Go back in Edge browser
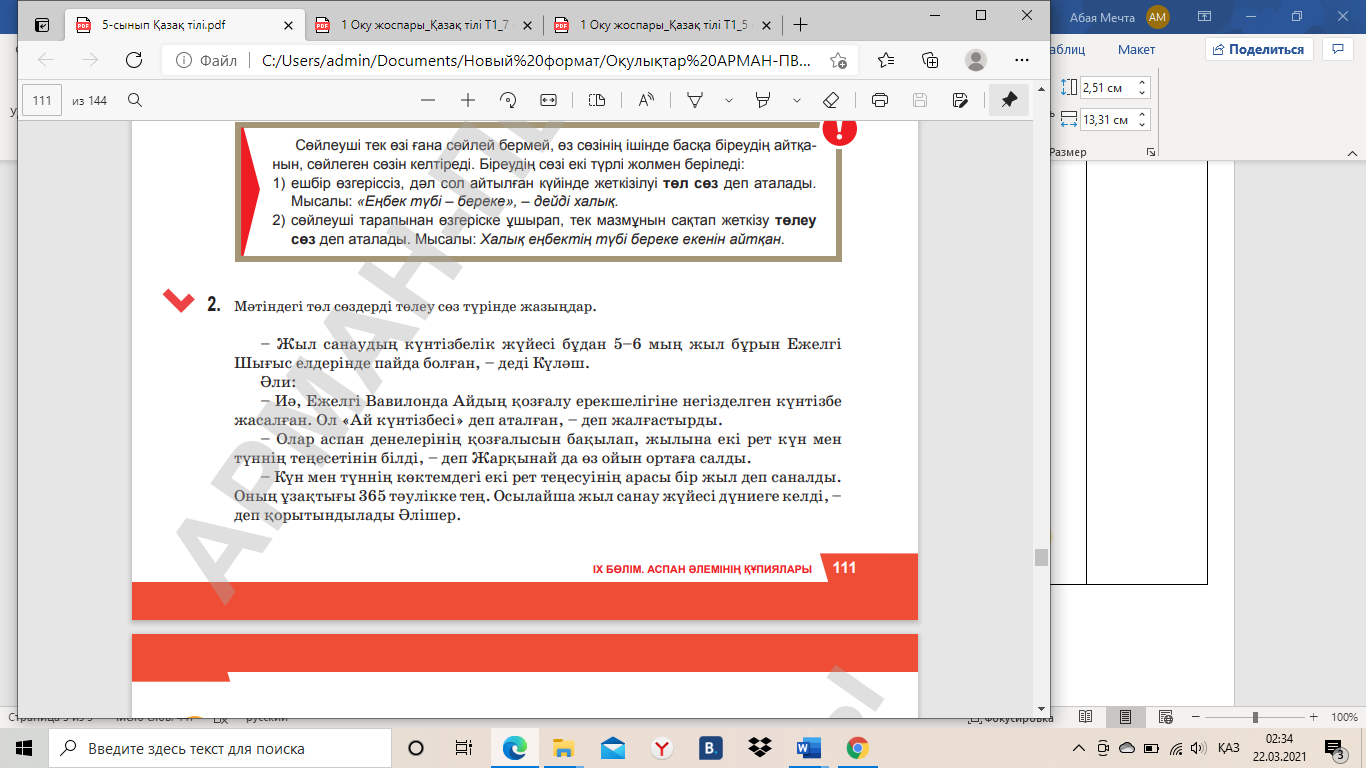1366x768 pixels. (x=45, y=60)
